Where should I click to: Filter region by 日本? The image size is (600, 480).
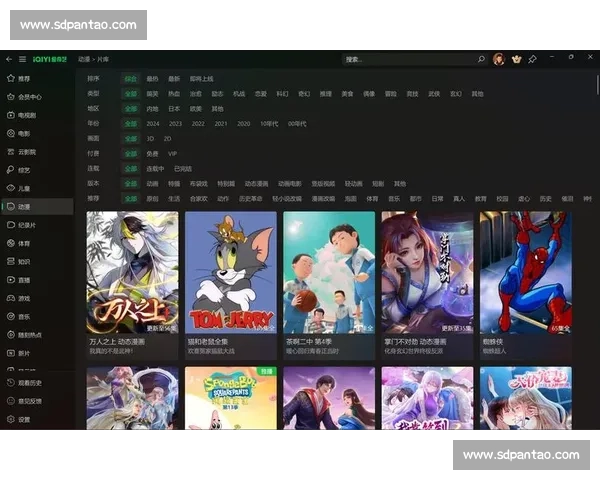[x=174, y=108]
